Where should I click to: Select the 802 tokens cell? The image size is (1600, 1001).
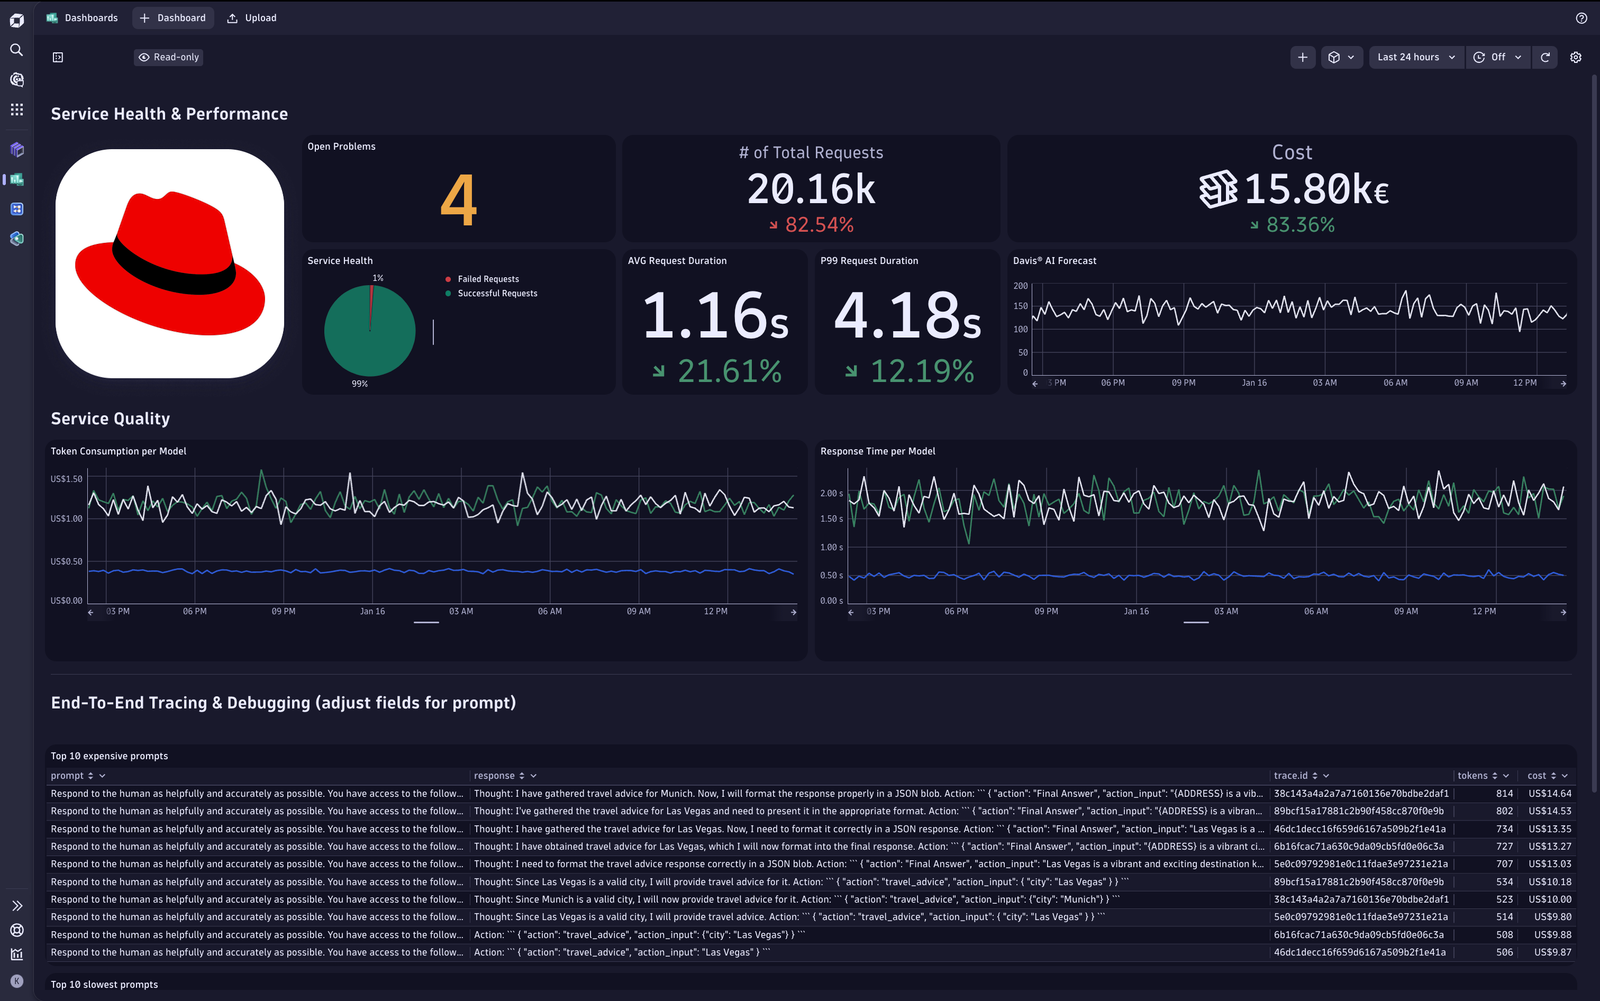[x=1504, y=811]
